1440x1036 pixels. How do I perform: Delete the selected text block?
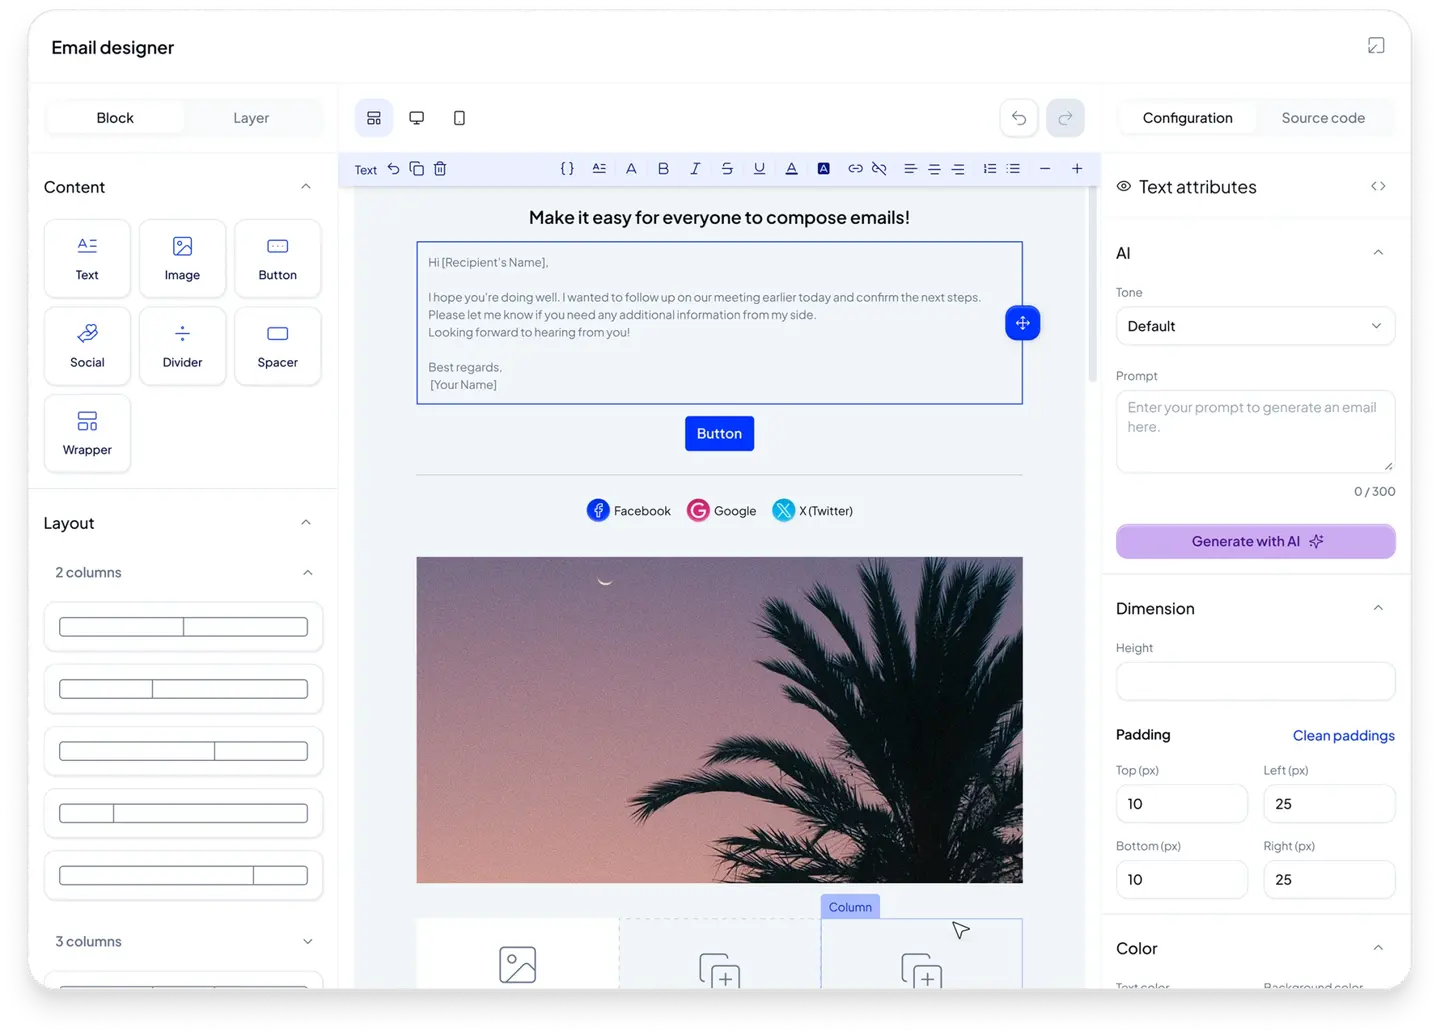click(x=440, y=169)
